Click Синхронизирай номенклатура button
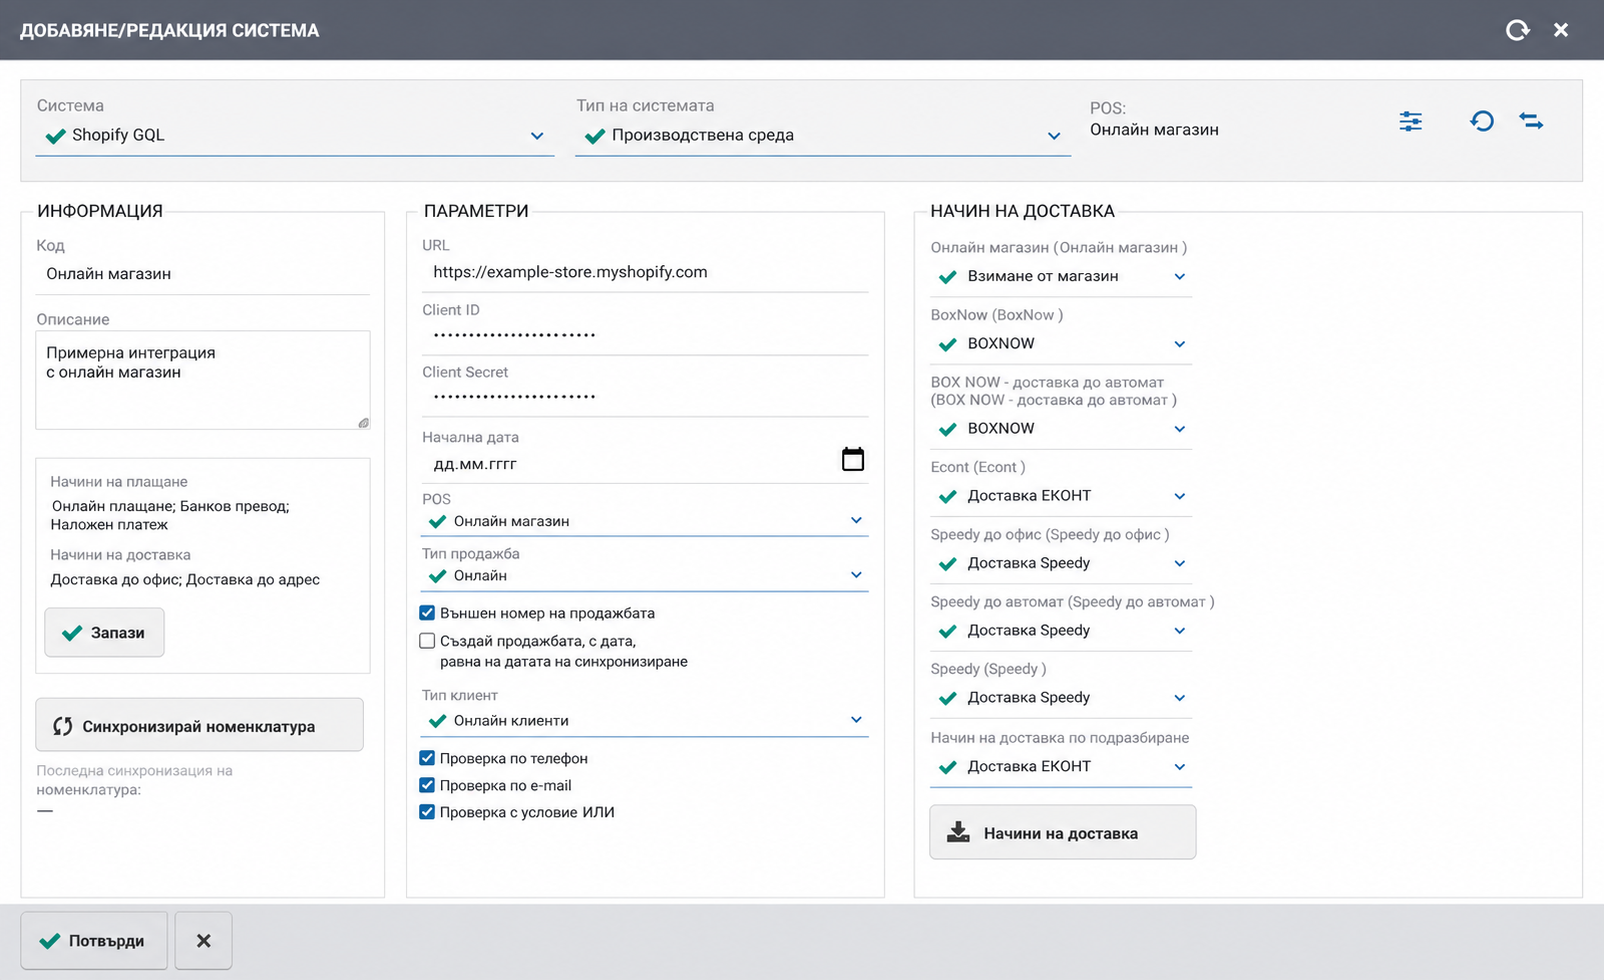 tap(199, 726)
